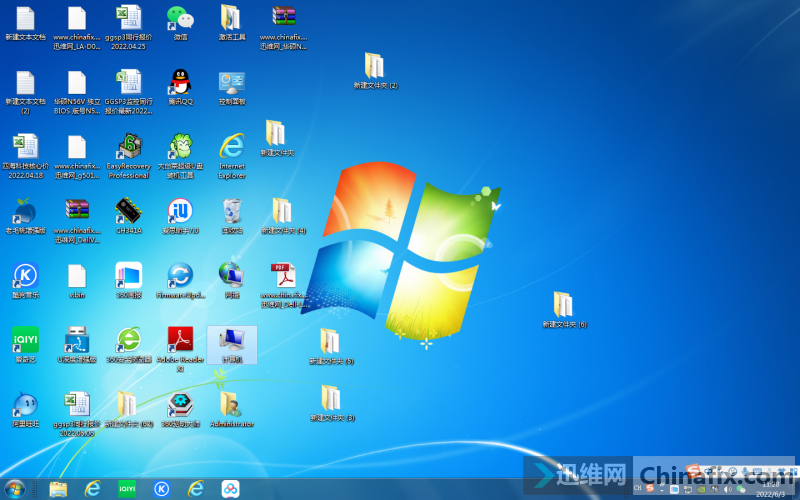Select the Excel file GGSP3监控同行报价最新2022
The height and width of the screenshot is (500, 800).
129,91
